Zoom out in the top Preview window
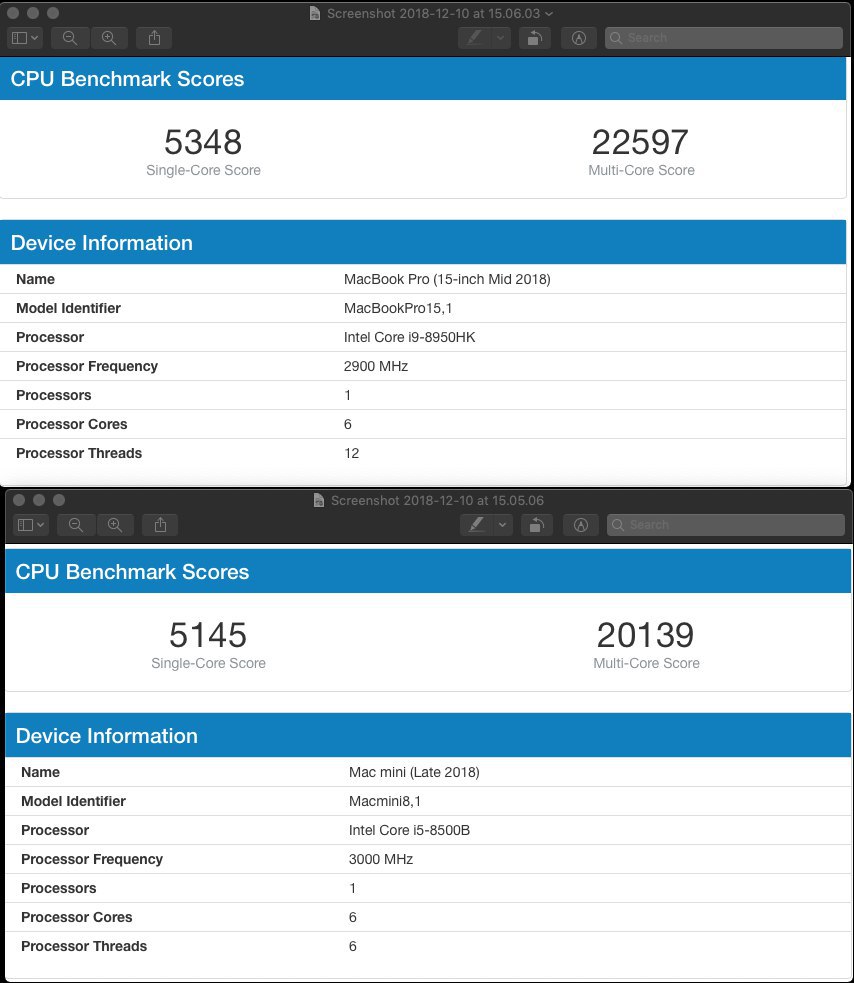 click(70, 38)
